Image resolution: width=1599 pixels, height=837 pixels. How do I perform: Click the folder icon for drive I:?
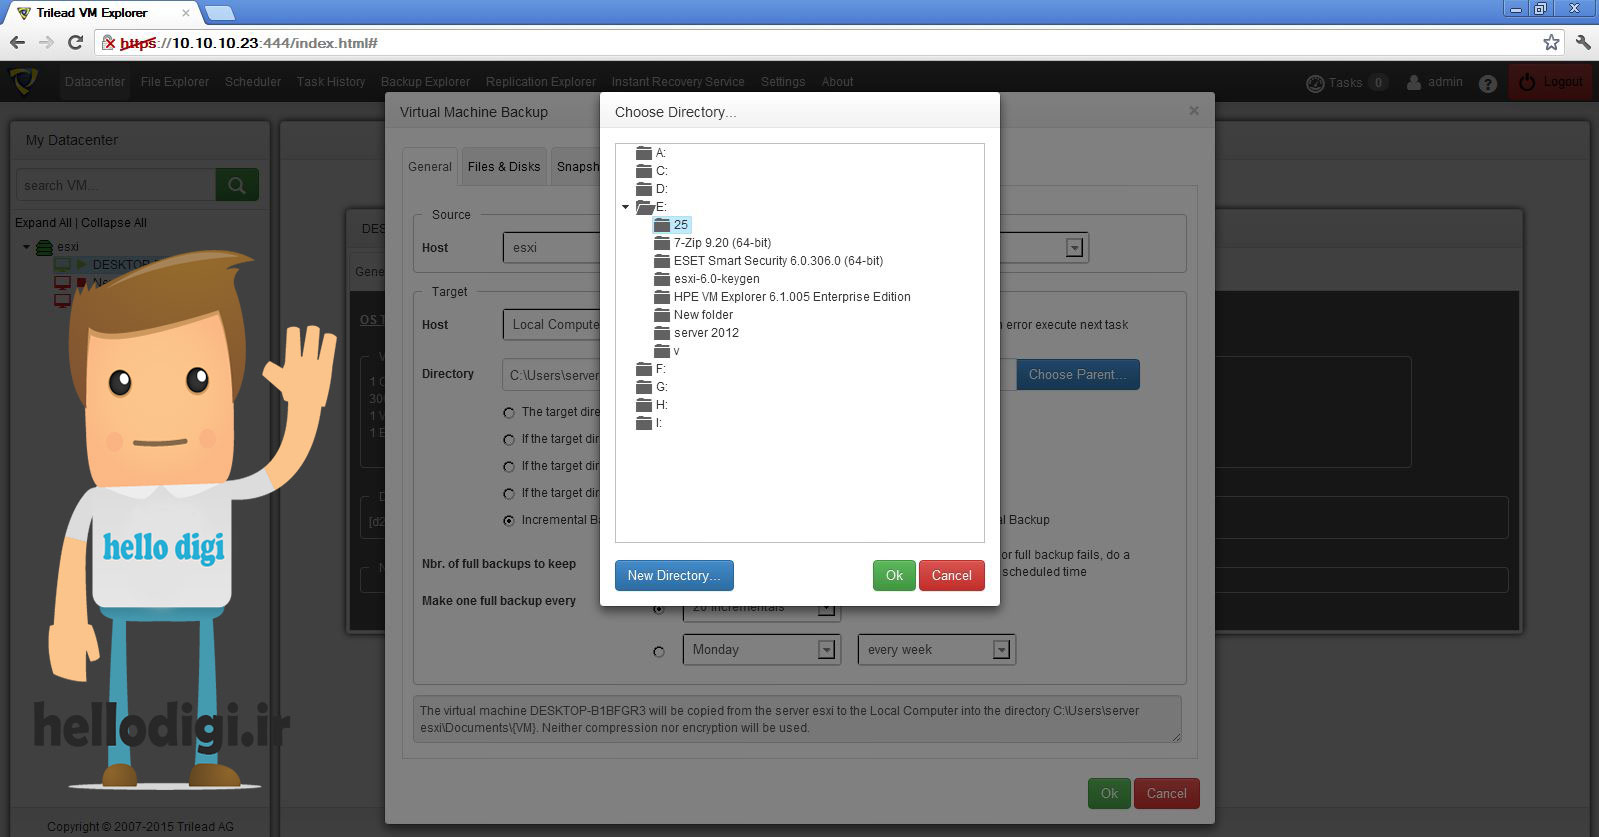(644, 423)
